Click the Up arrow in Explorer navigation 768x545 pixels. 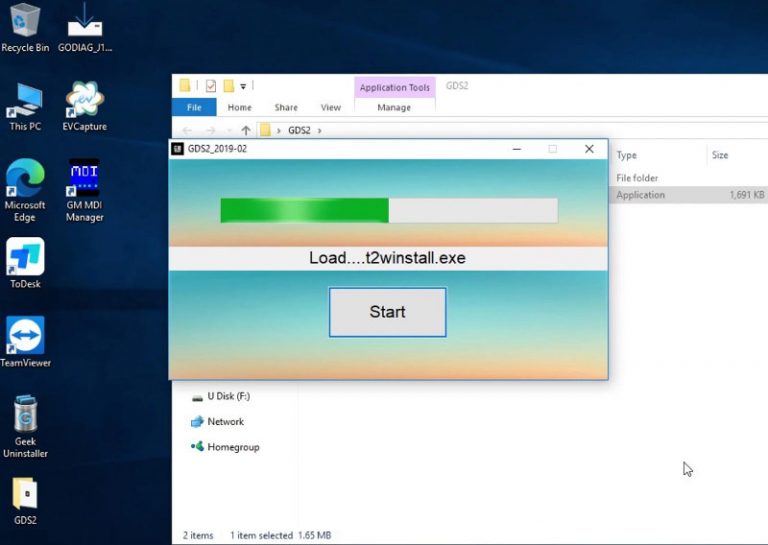(x=246, y=130)
